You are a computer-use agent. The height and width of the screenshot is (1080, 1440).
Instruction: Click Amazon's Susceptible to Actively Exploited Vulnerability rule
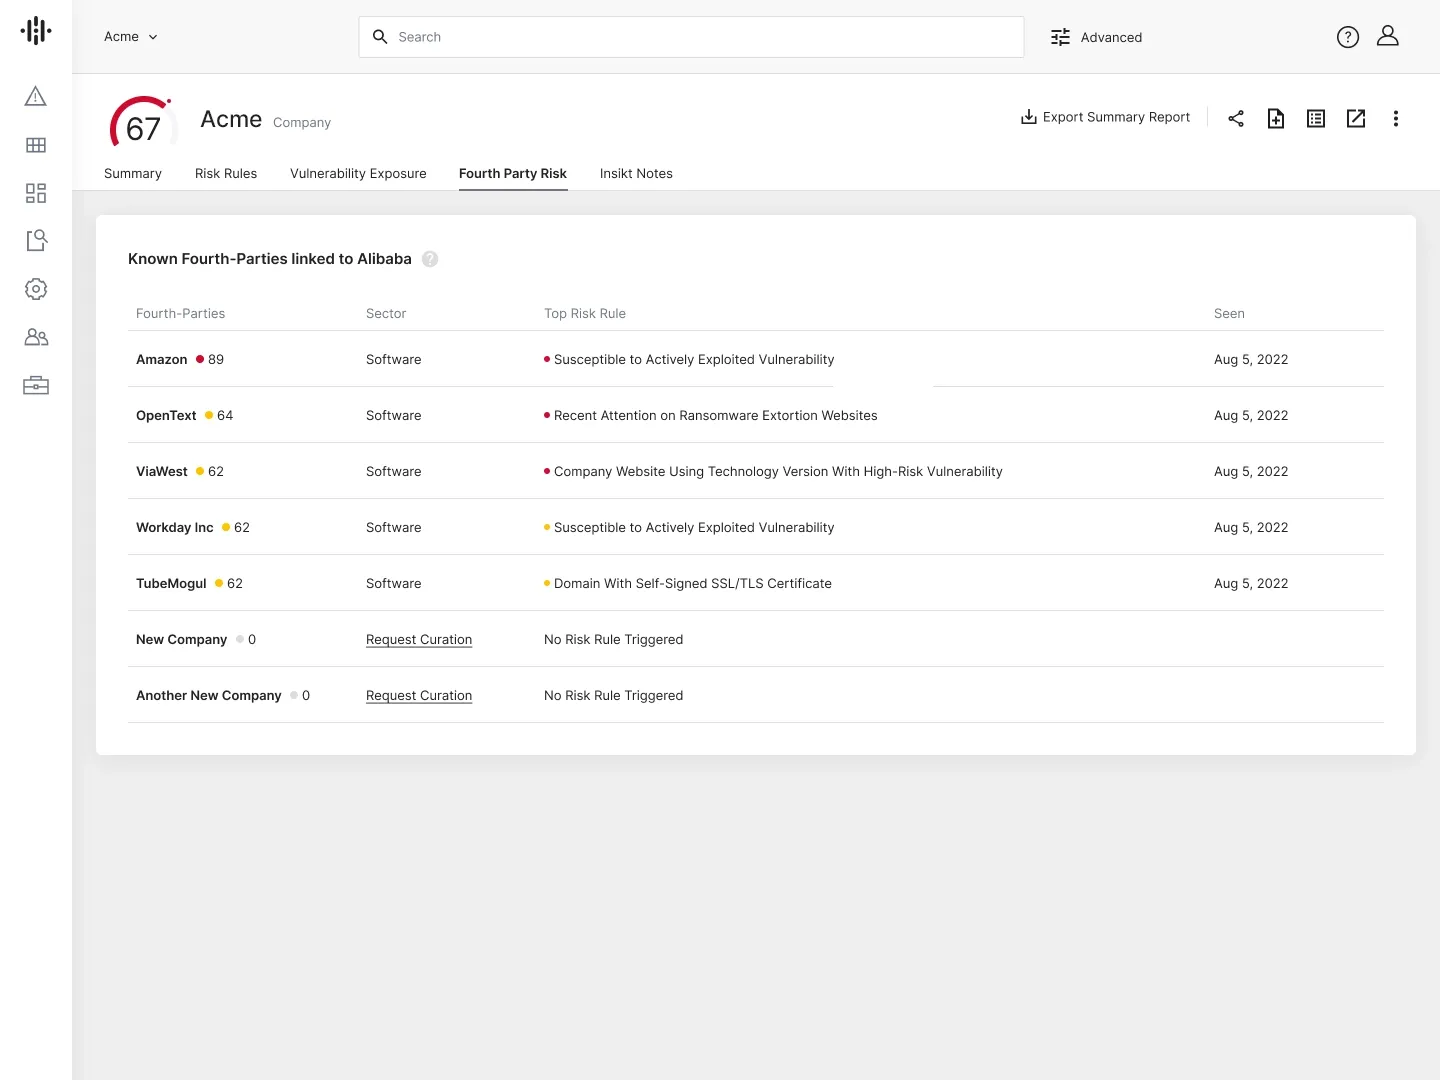point(694,359)
